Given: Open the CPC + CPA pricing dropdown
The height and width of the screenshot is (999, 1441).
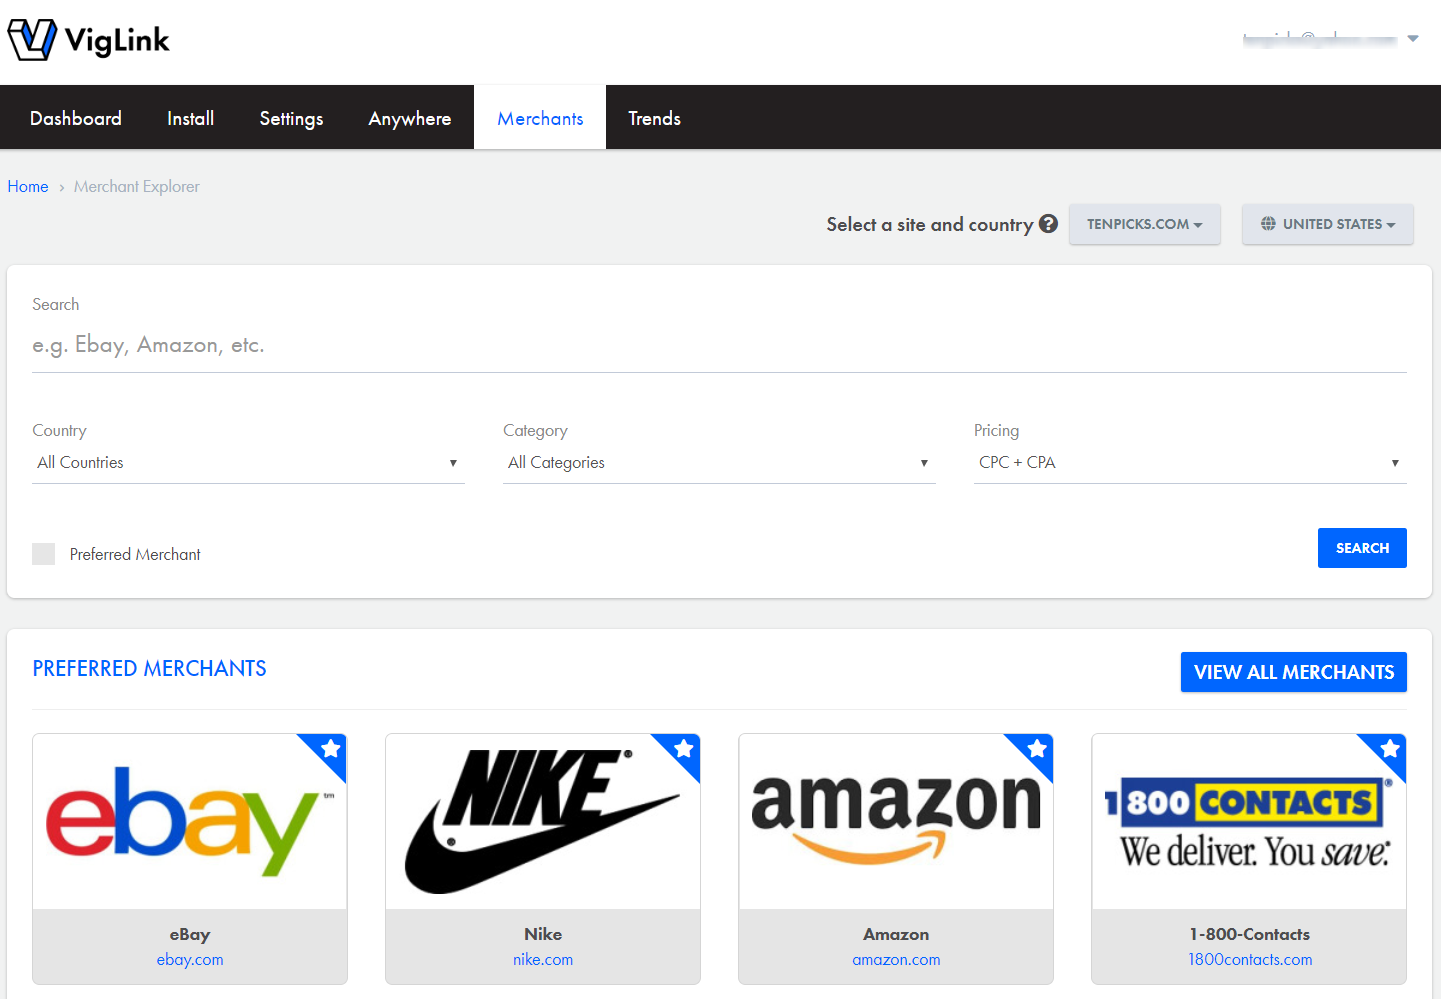Looking at the screenshot, I should [1190, 463].
